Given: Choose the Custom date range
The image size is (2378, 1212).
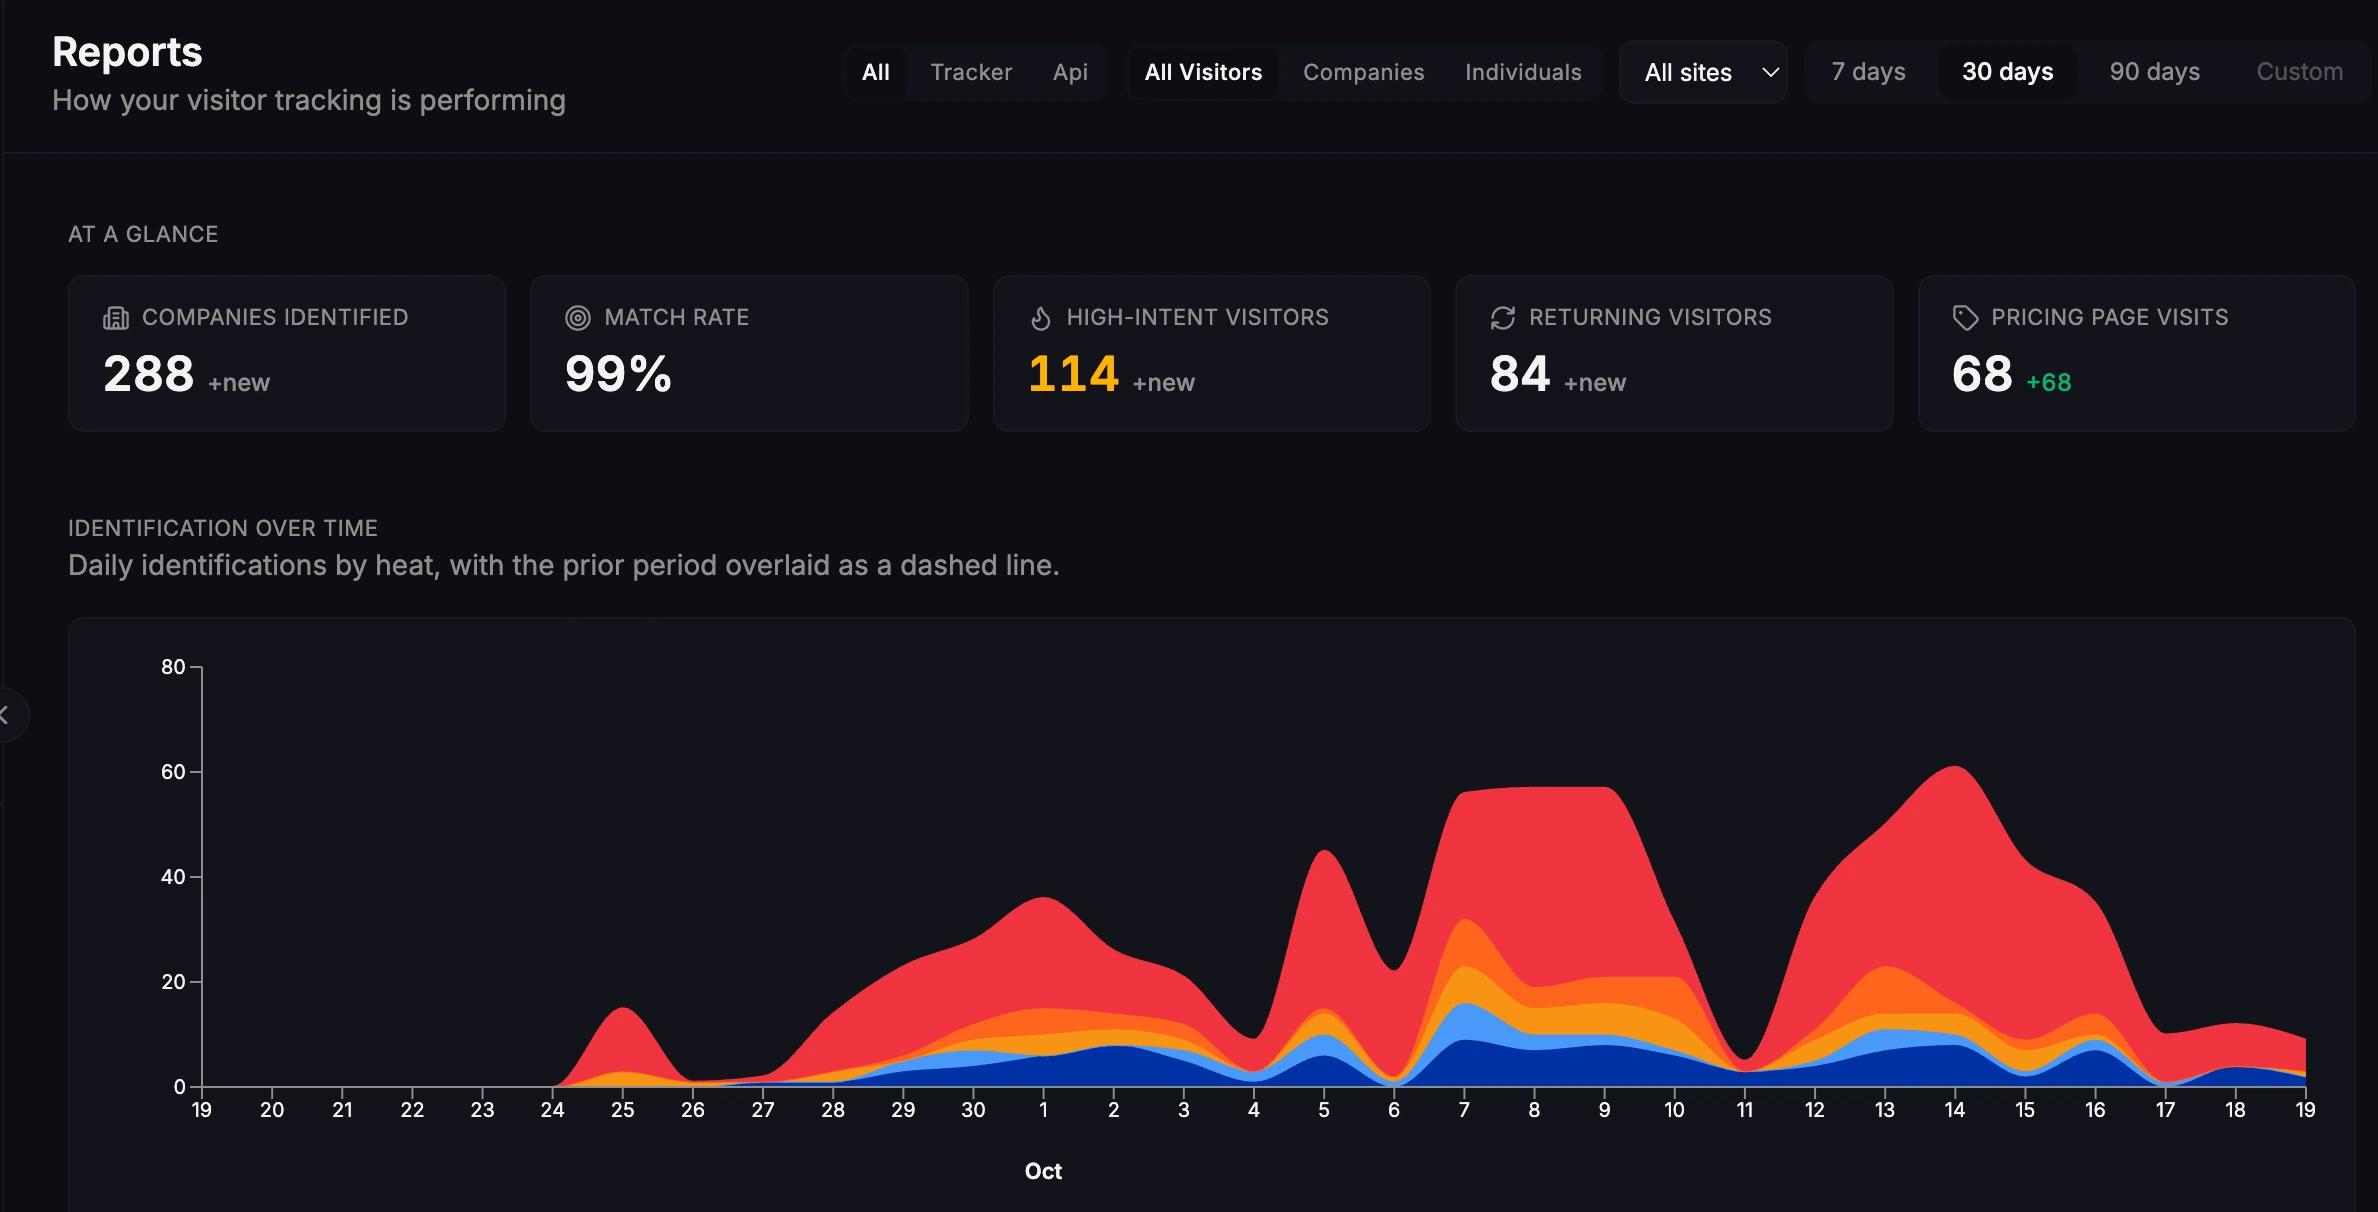Looking at the screenshot, I should [2299, 72].
